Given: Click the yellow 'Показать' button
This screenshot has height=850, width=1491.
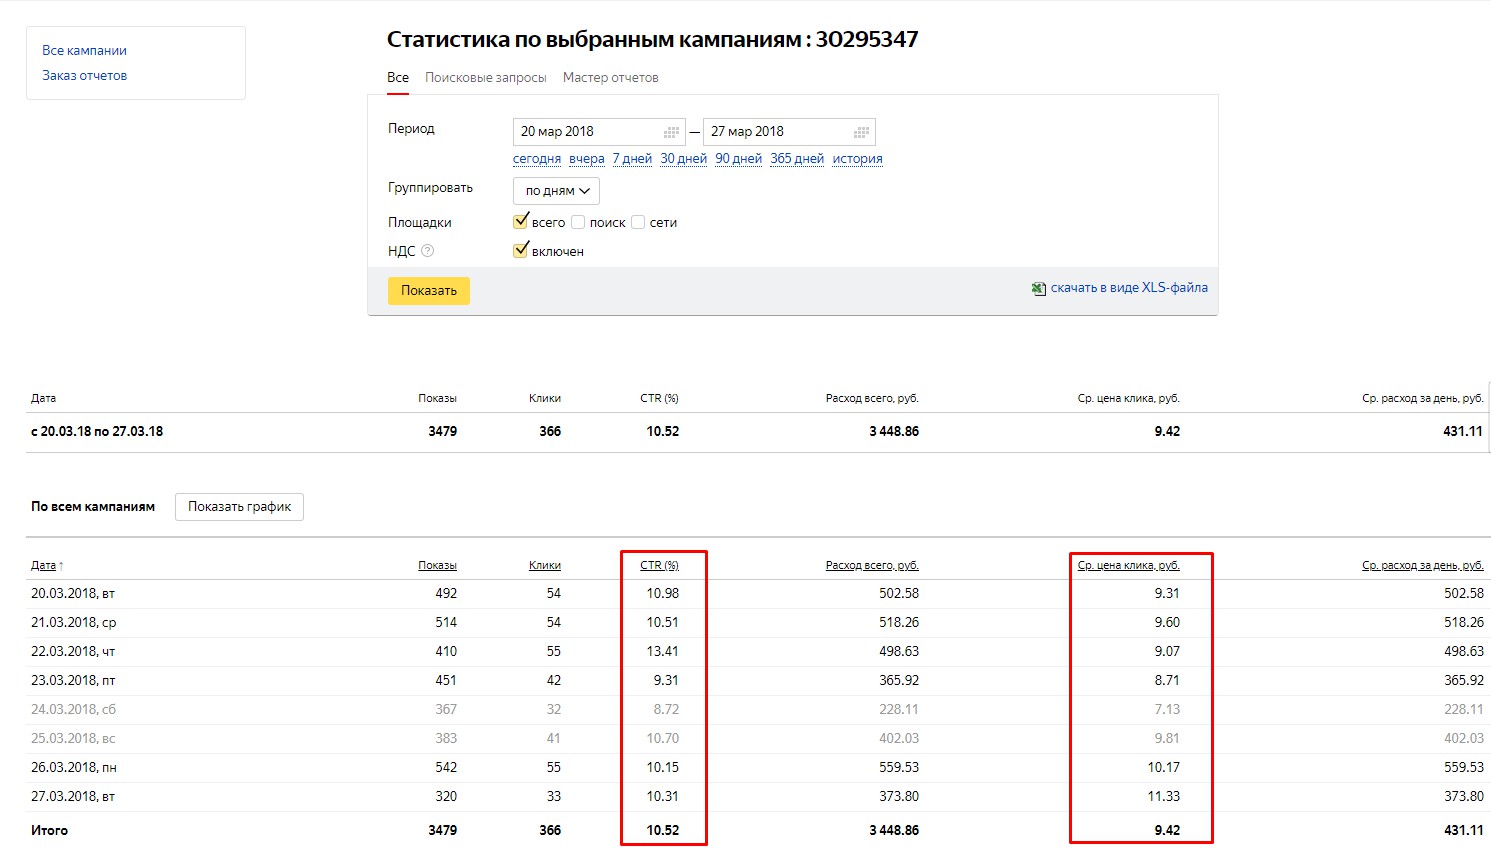Looking at the screenshot, I should [x=429, y=291].
